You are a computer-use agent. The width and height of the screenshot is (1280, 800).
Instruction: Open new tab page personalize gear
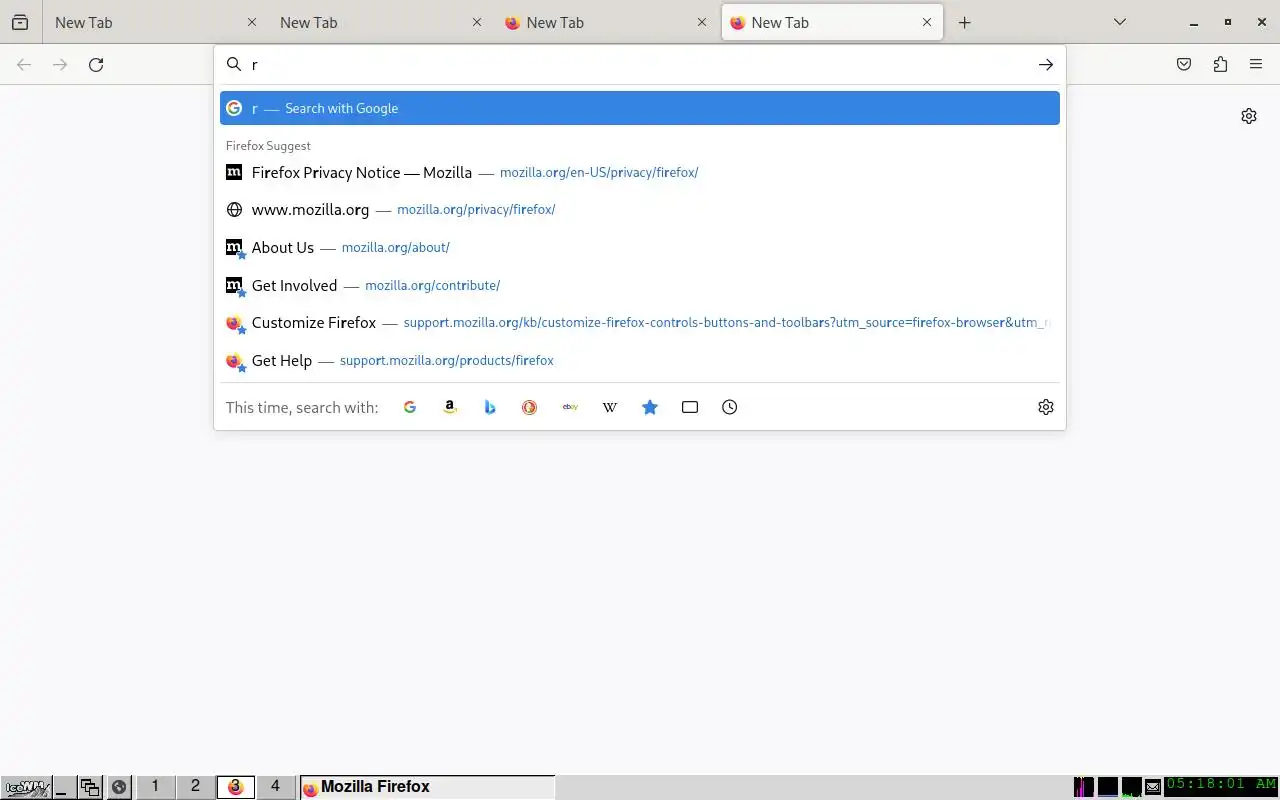click(1249, 116)
